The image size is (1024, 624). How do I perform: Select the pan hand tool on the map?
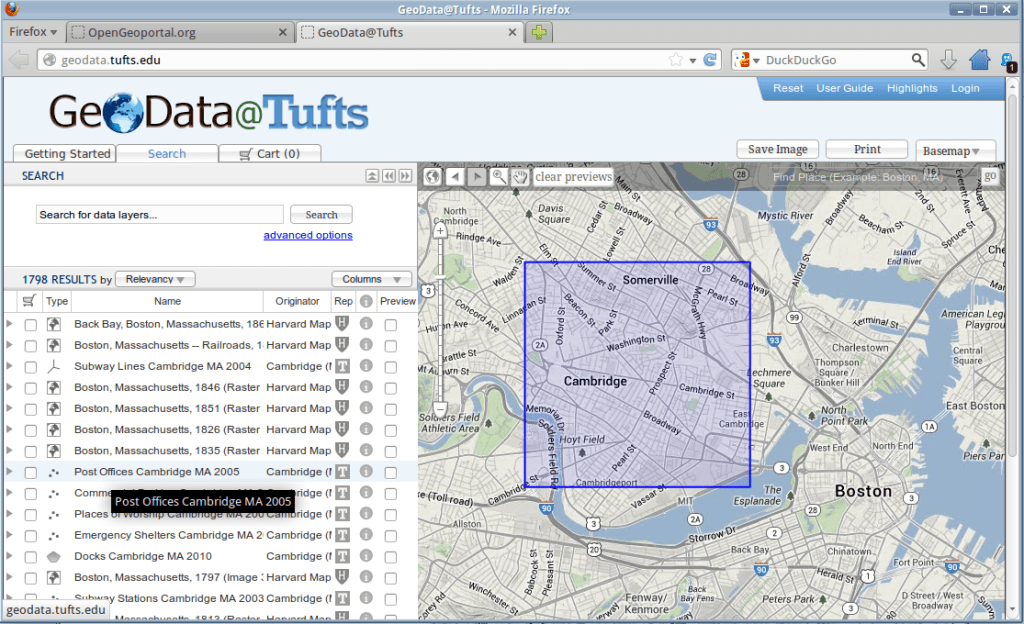point(521,176)
